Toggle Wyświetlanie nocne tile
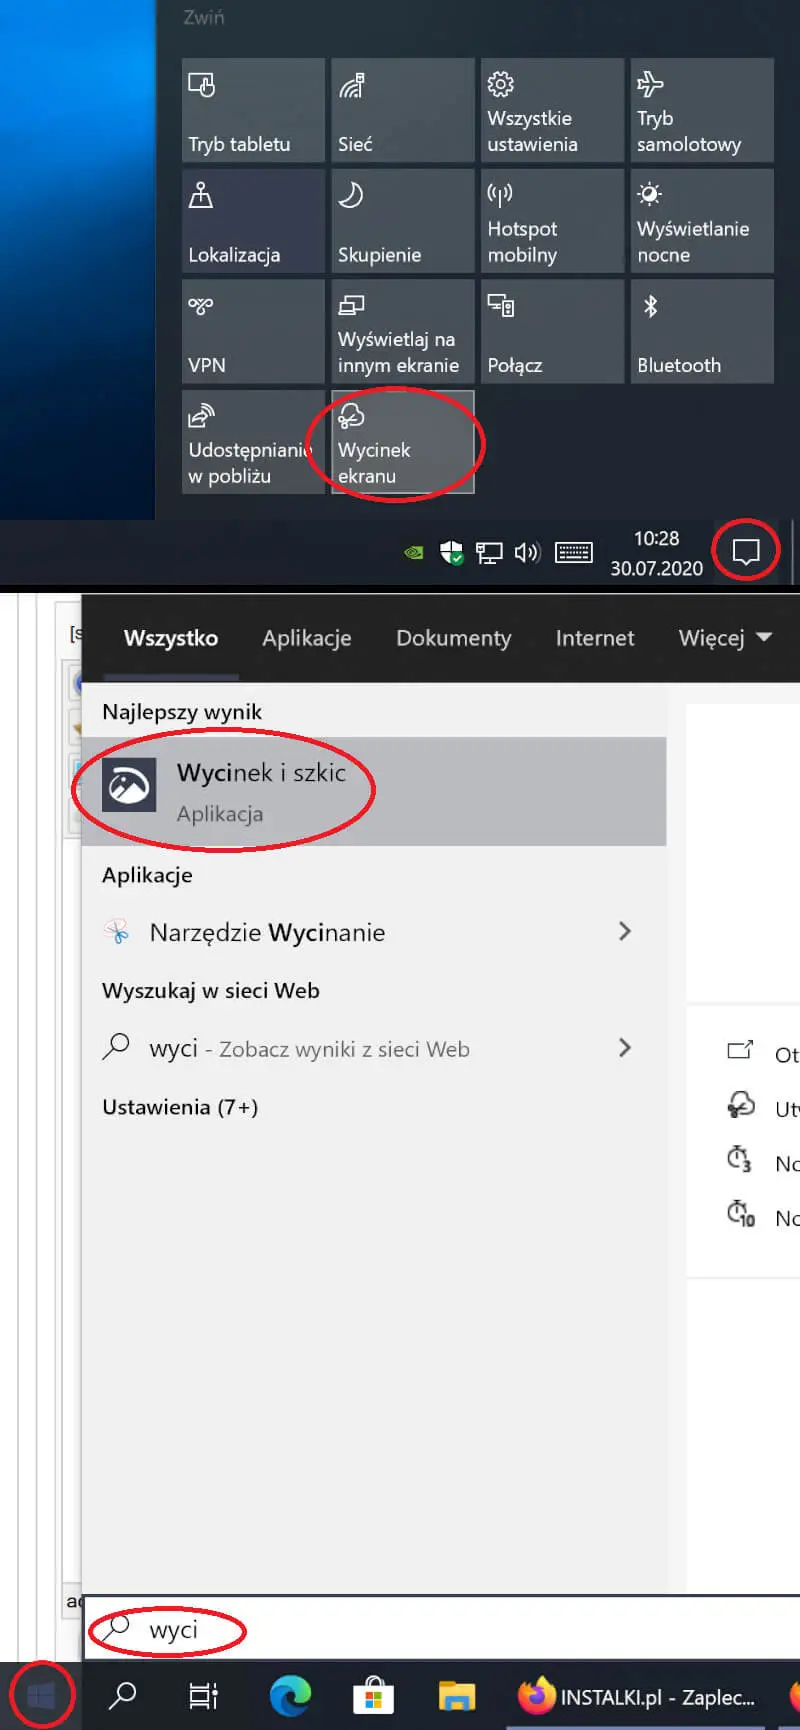This screenshot has height=1730, width=800. click(702, 220)
